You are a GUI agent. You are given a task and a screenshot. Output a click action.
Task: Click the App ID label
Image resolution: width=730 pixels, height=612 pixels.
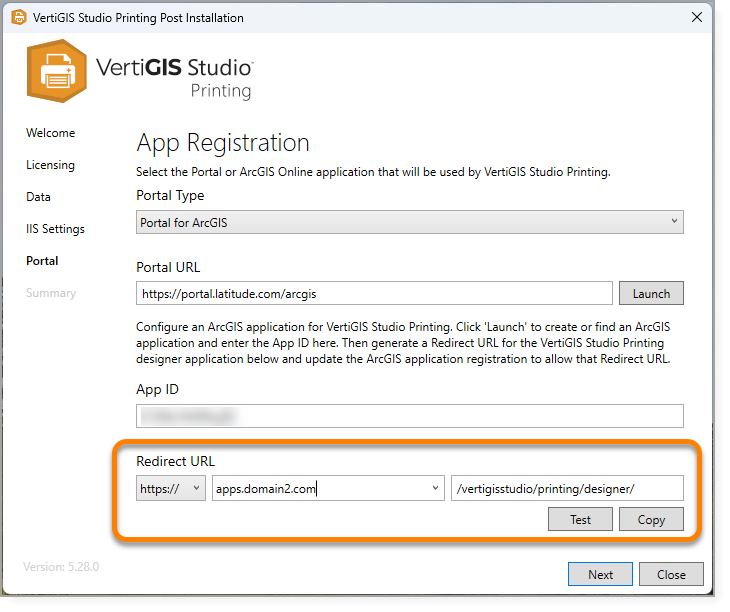click(x=157, y=390)
